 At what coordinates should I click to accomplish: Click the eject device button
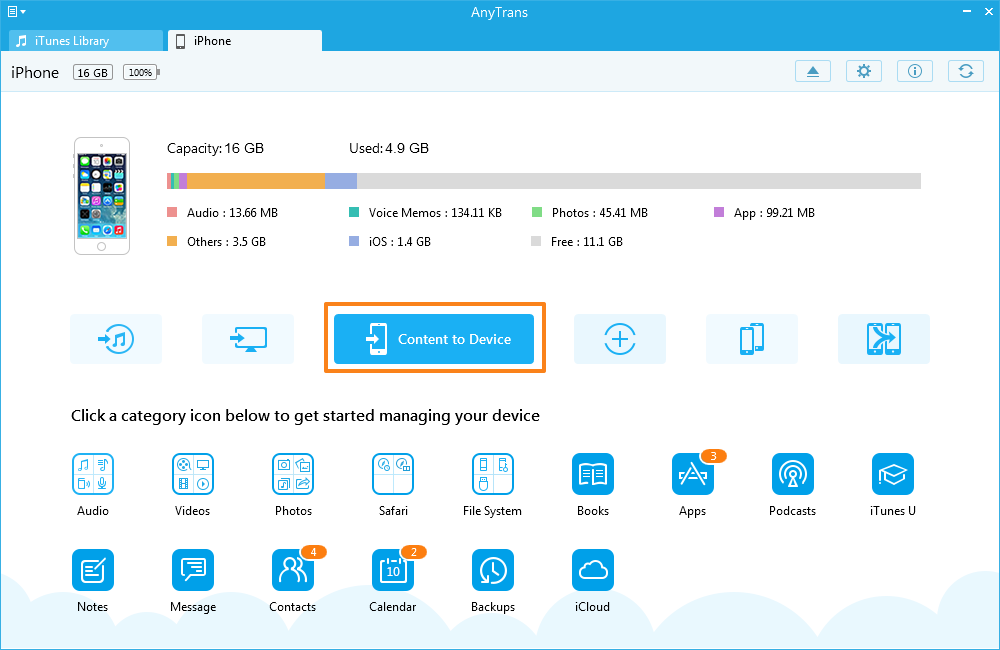813,71
